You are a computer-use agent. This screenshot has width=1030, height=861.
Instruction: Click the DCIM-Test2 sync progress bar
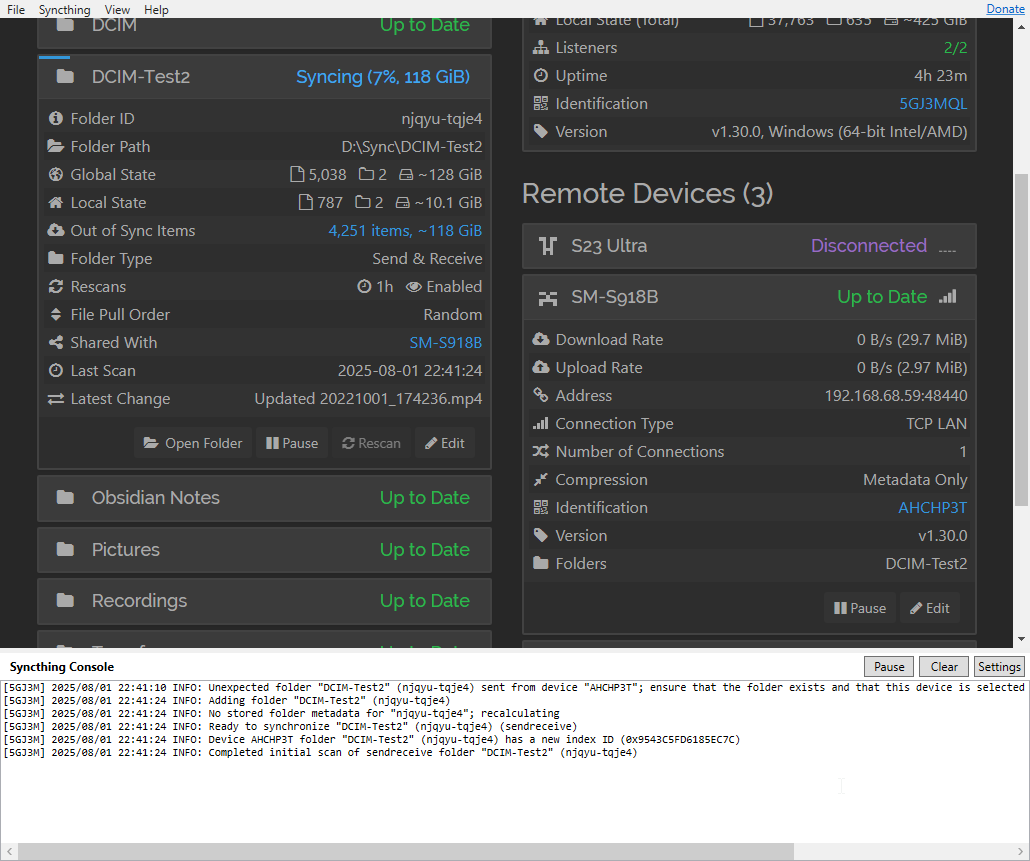tap(55, 57)
